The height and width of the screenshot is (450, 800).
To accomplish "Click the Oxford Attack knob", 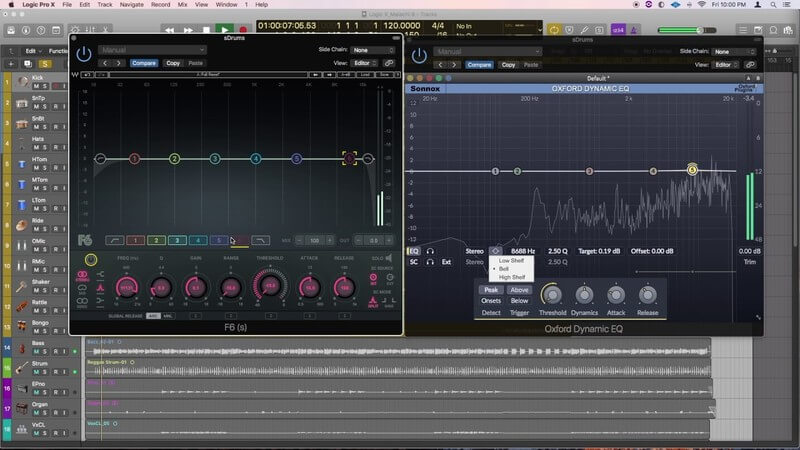I will coord(616,295).
